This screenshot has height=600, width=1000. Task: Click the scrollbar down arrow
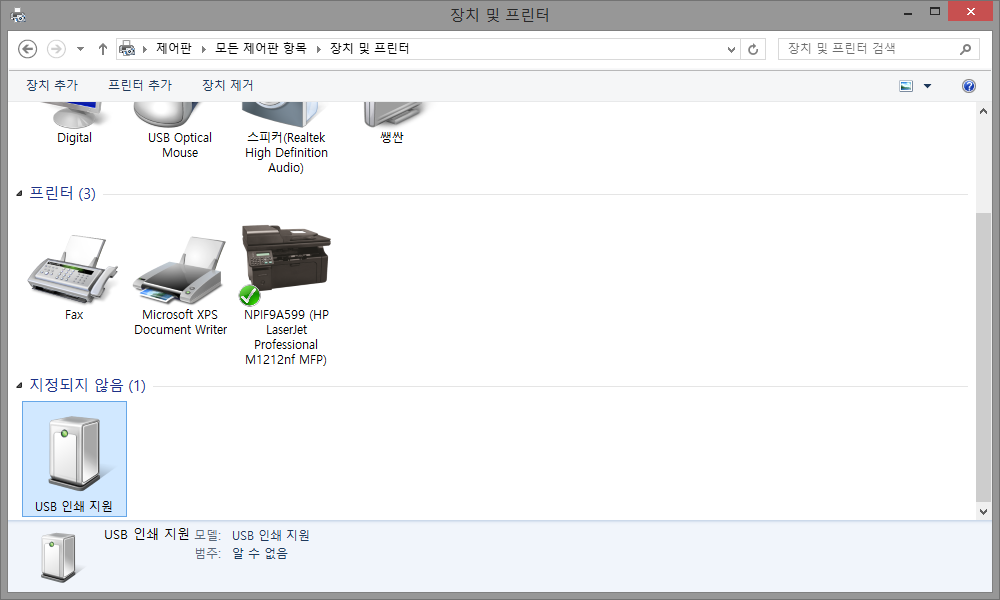tap(983, 511)
